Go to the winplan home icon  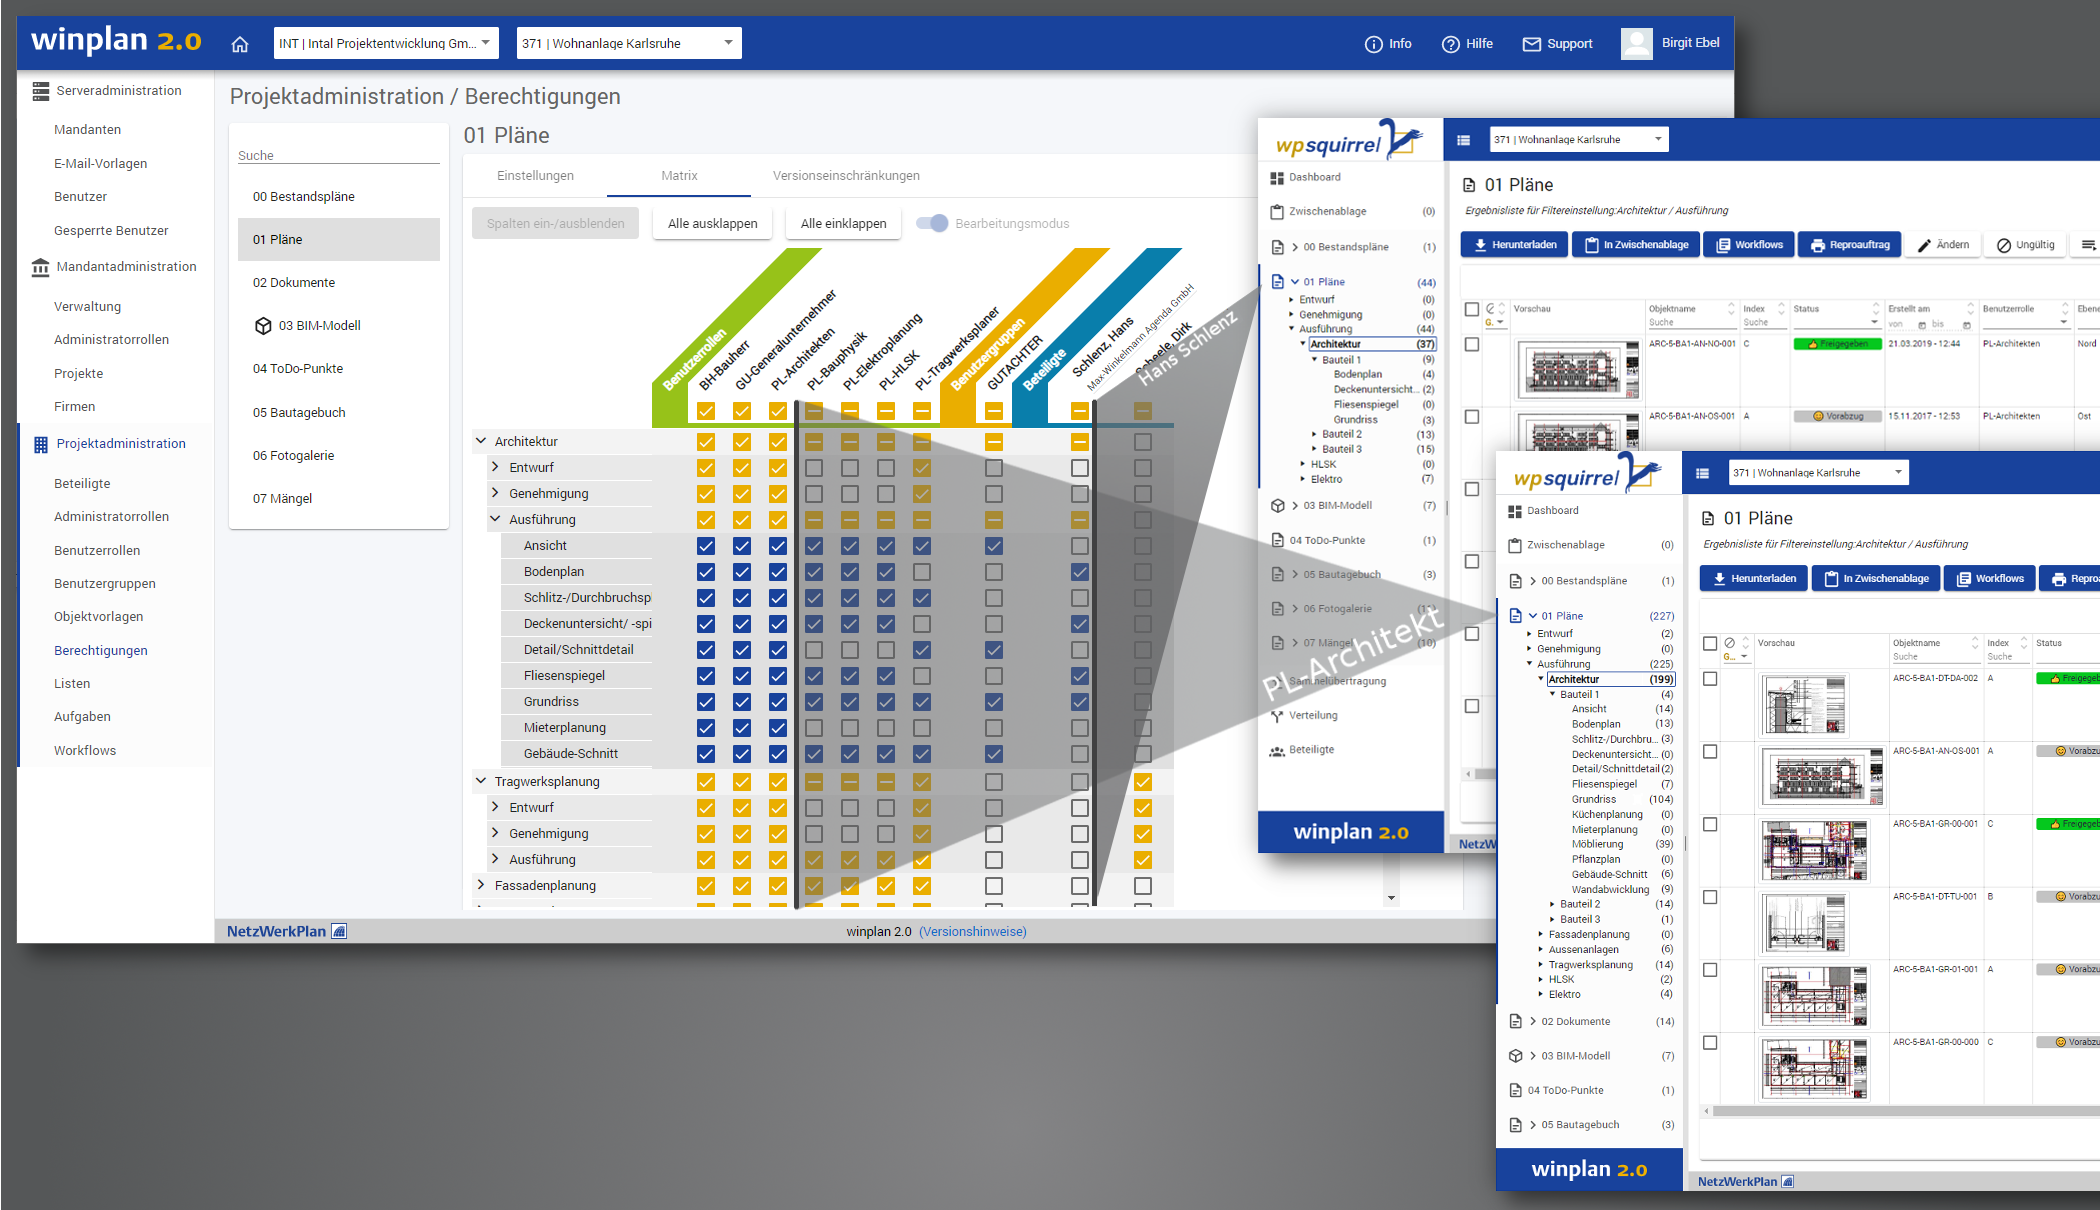(240, 44)
